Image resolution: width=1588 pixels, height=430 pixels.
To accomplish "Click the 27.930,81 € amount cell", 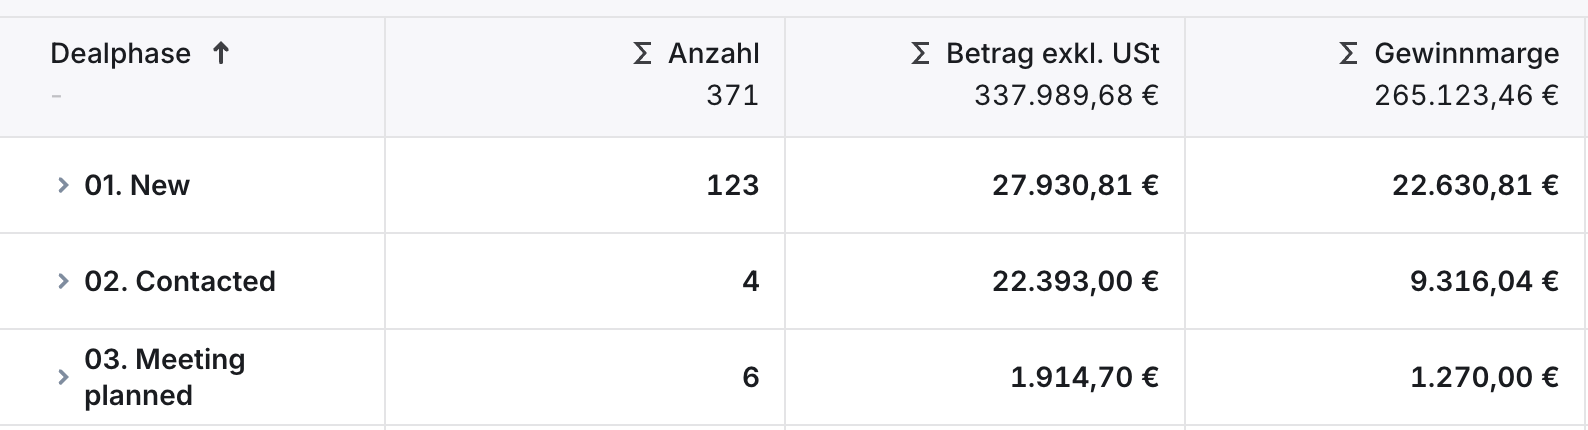I will pyautogui.click(x=1076, y=185).
